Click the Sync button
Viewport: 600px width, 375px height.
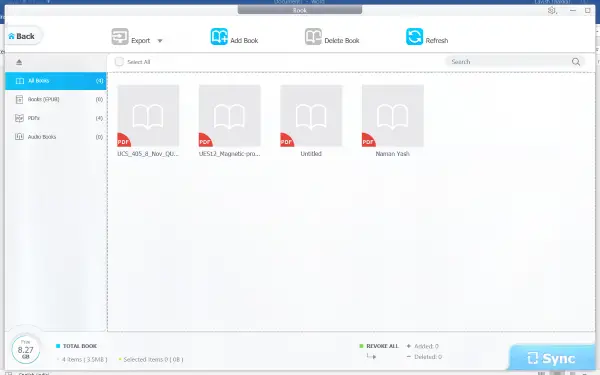551,358
